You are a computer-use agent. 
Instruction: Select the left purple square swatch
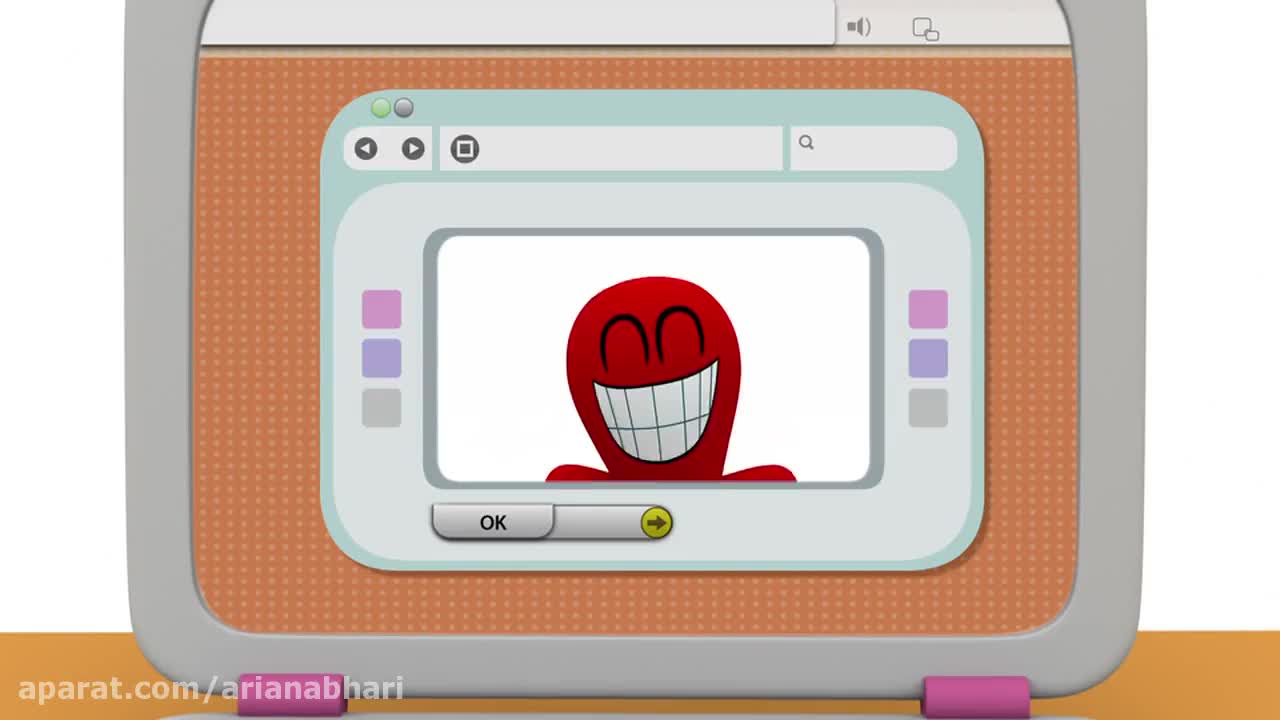(x=381, y=359)
